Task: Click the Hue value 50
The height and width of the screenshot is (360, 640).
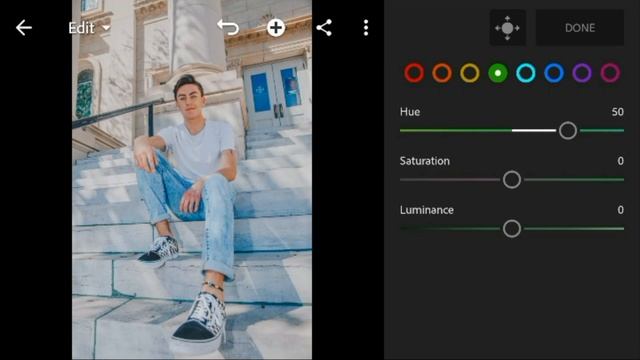Action: click(618, 112)
